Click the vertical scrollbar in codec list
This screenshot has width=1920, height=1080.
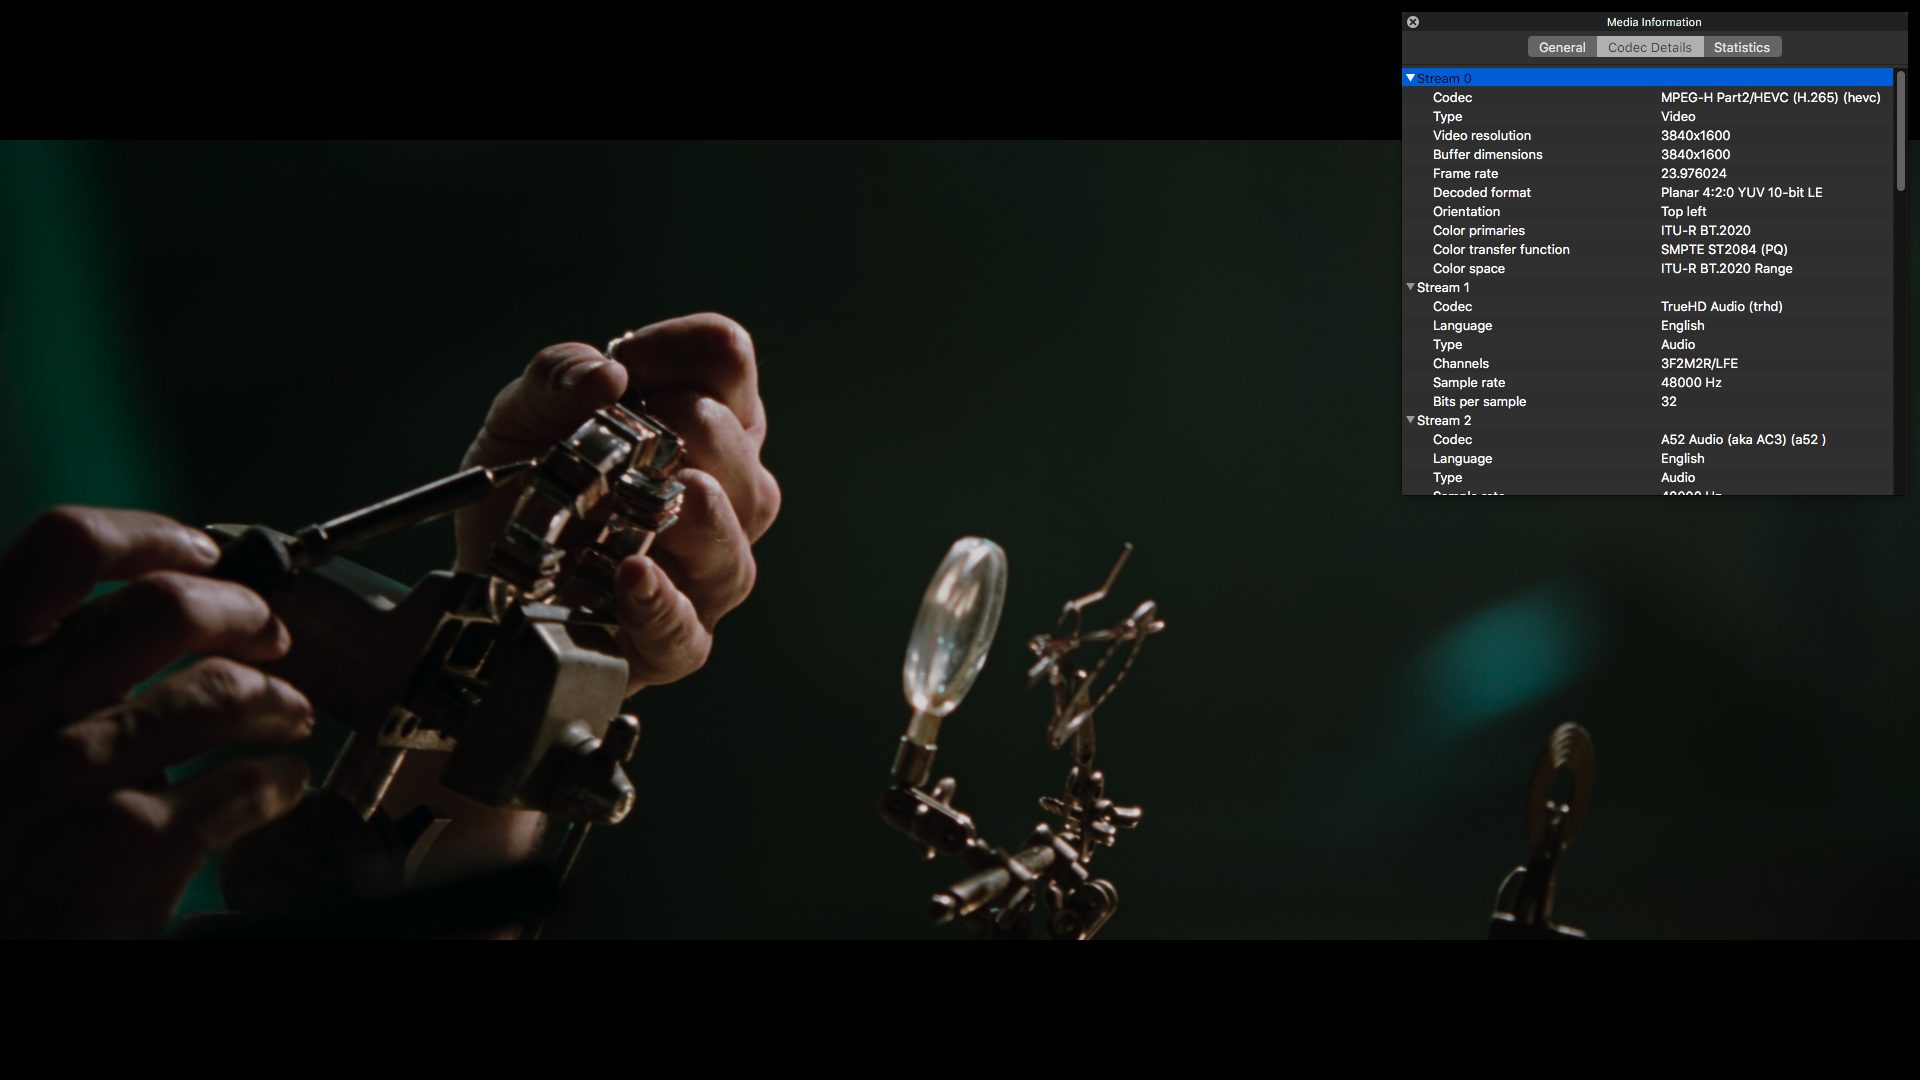tap(1900, 130)
